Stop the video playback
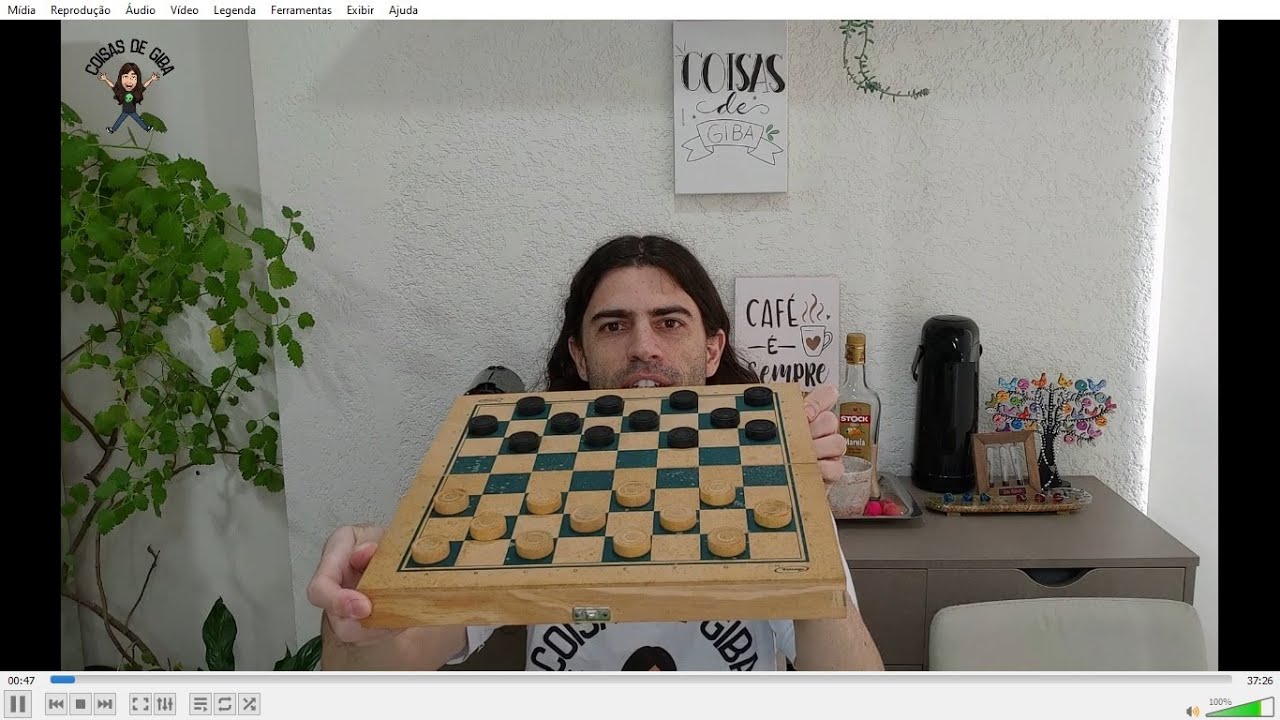 coord(81,704)
